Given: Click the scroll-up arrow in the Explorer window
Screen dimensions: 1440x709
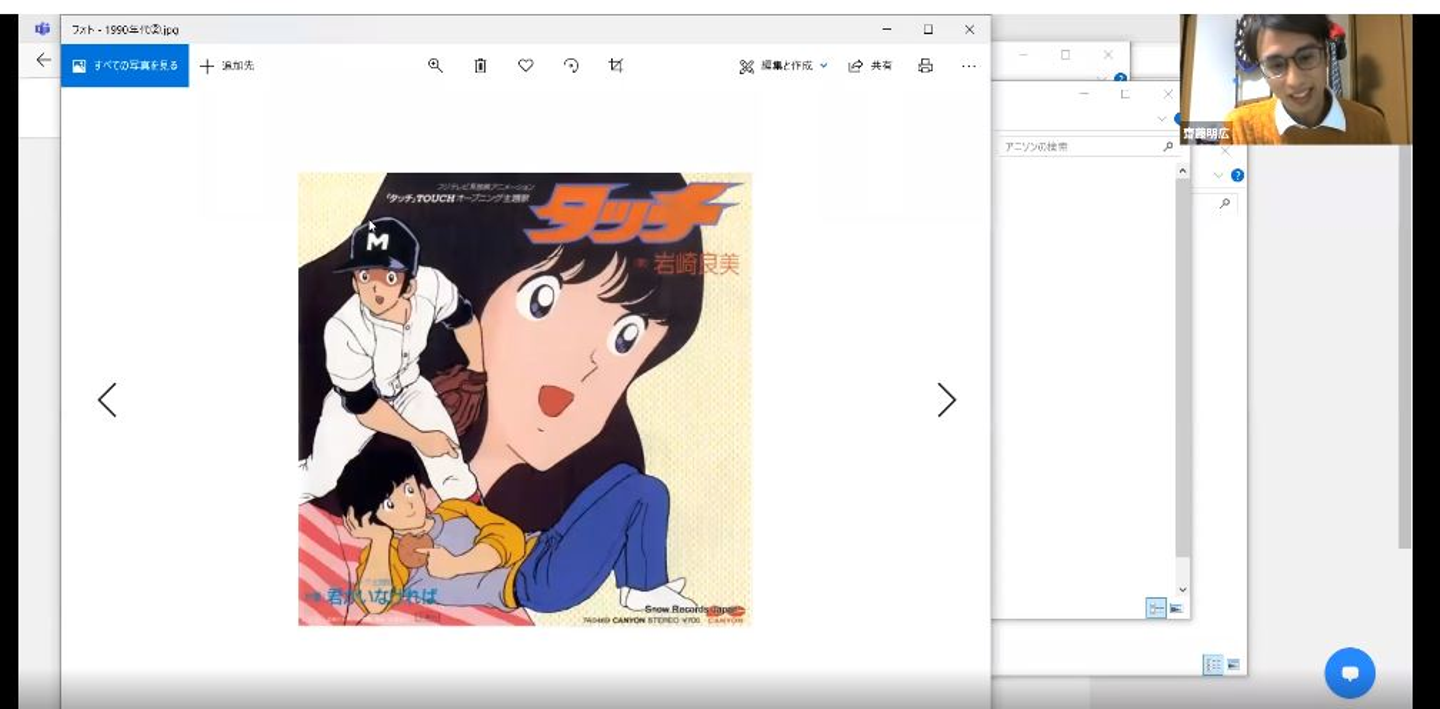Looking at the screenshot, I should (x=1183, y=172).
